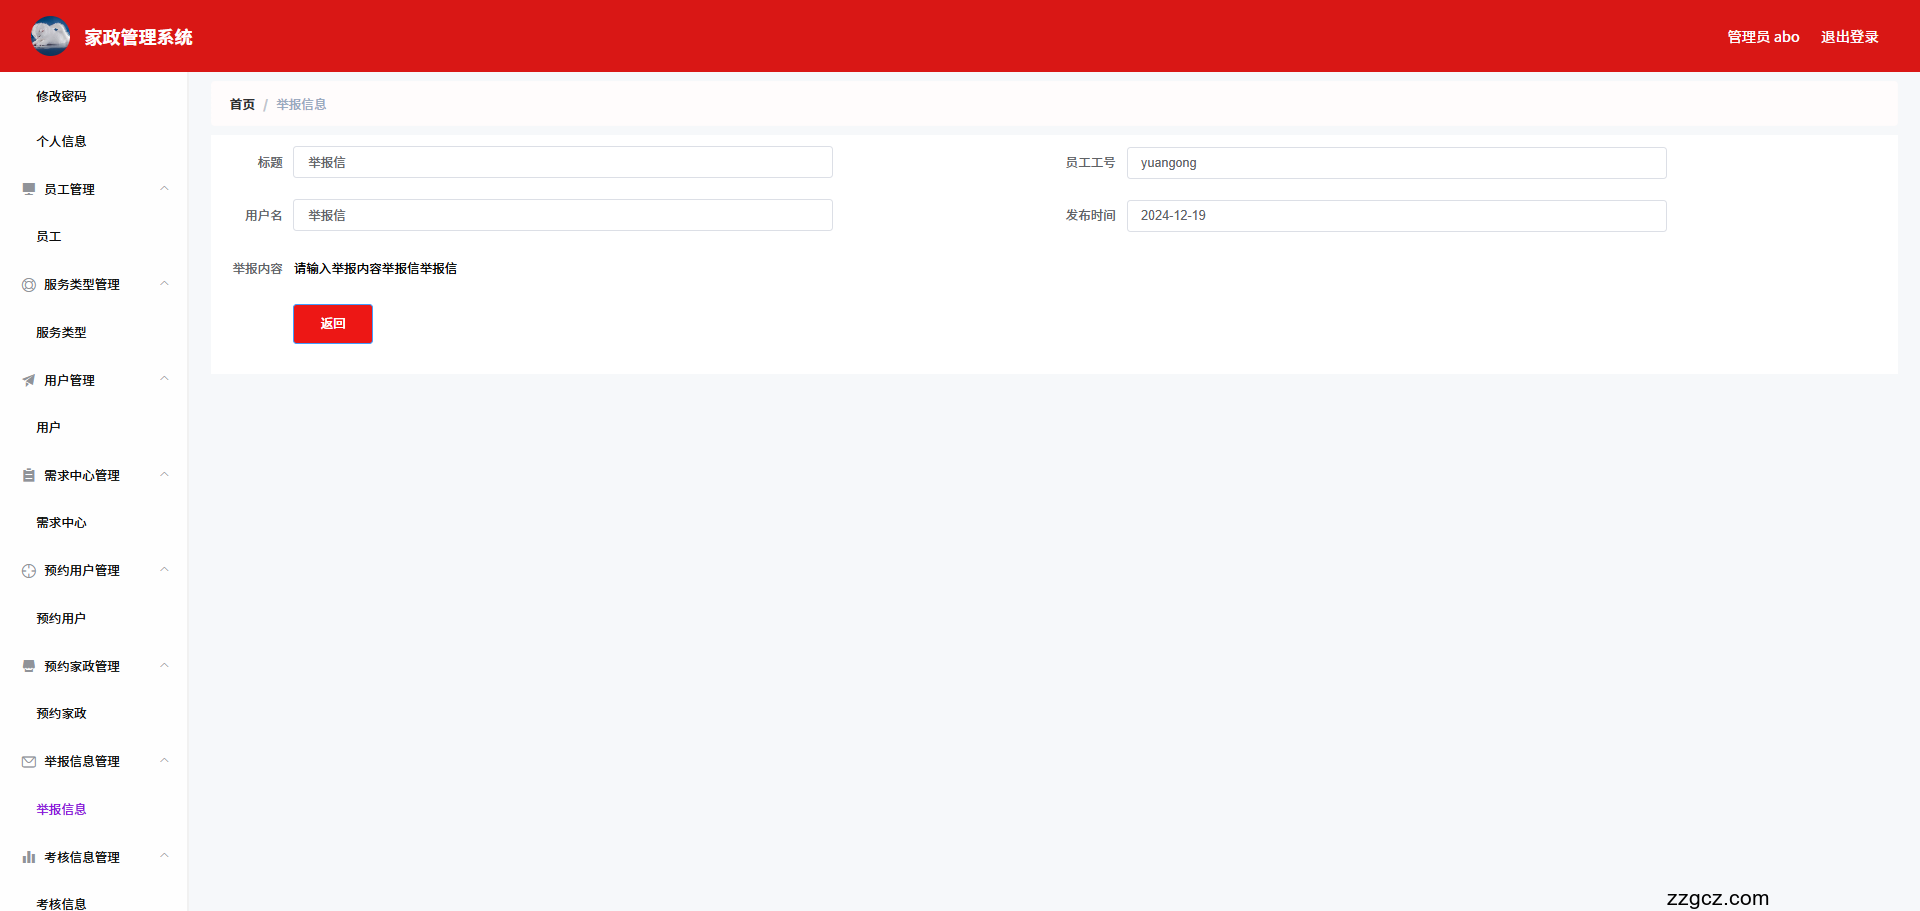
Task: Select the 预约用户管理 pie-chart icon
Action: 28,570
